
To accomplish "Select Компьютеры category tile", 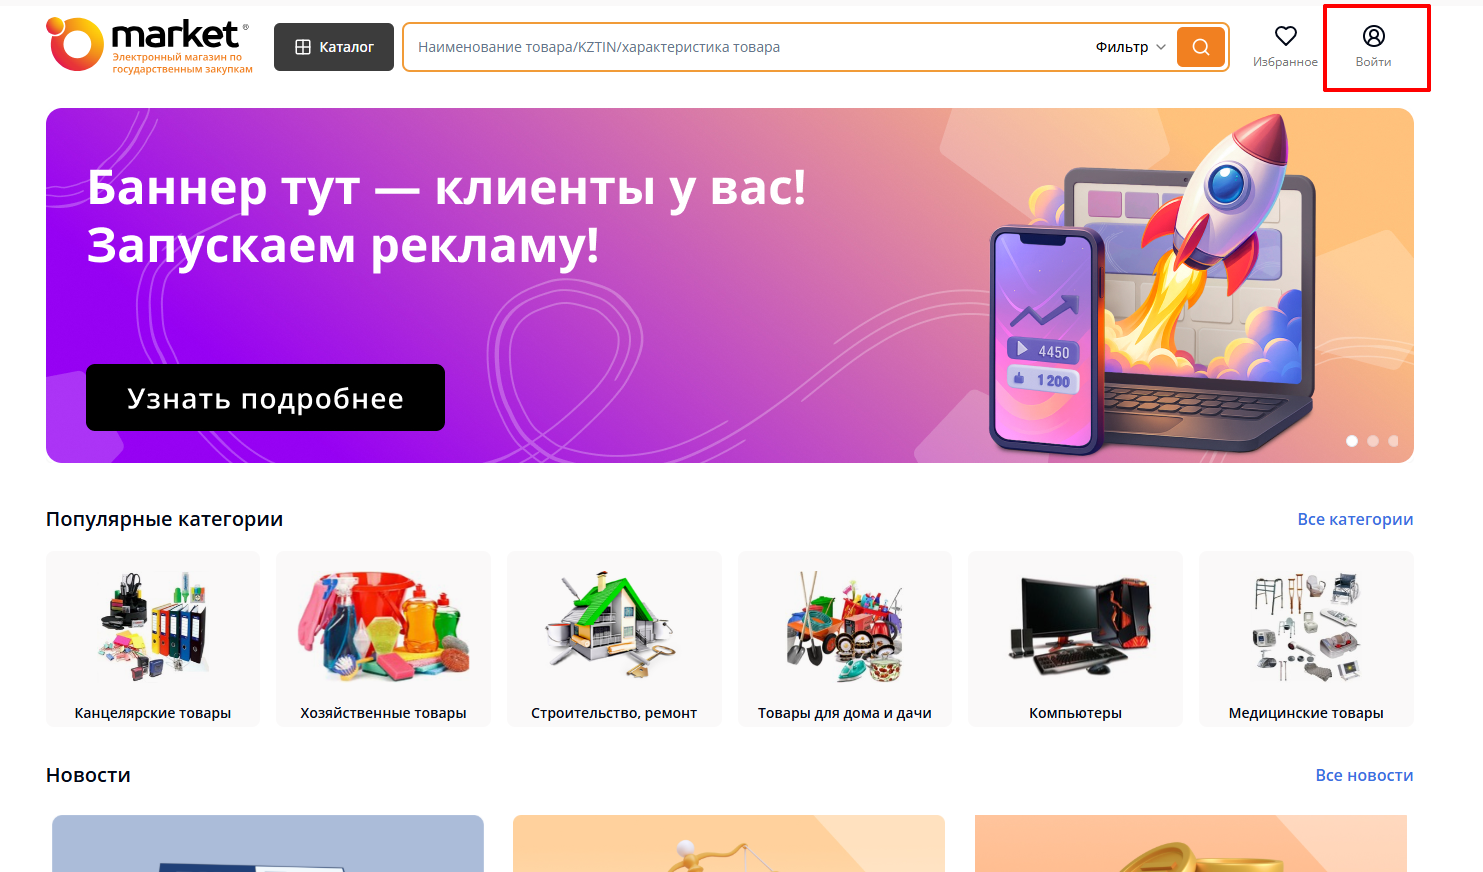I will [x=1075, y=639].
